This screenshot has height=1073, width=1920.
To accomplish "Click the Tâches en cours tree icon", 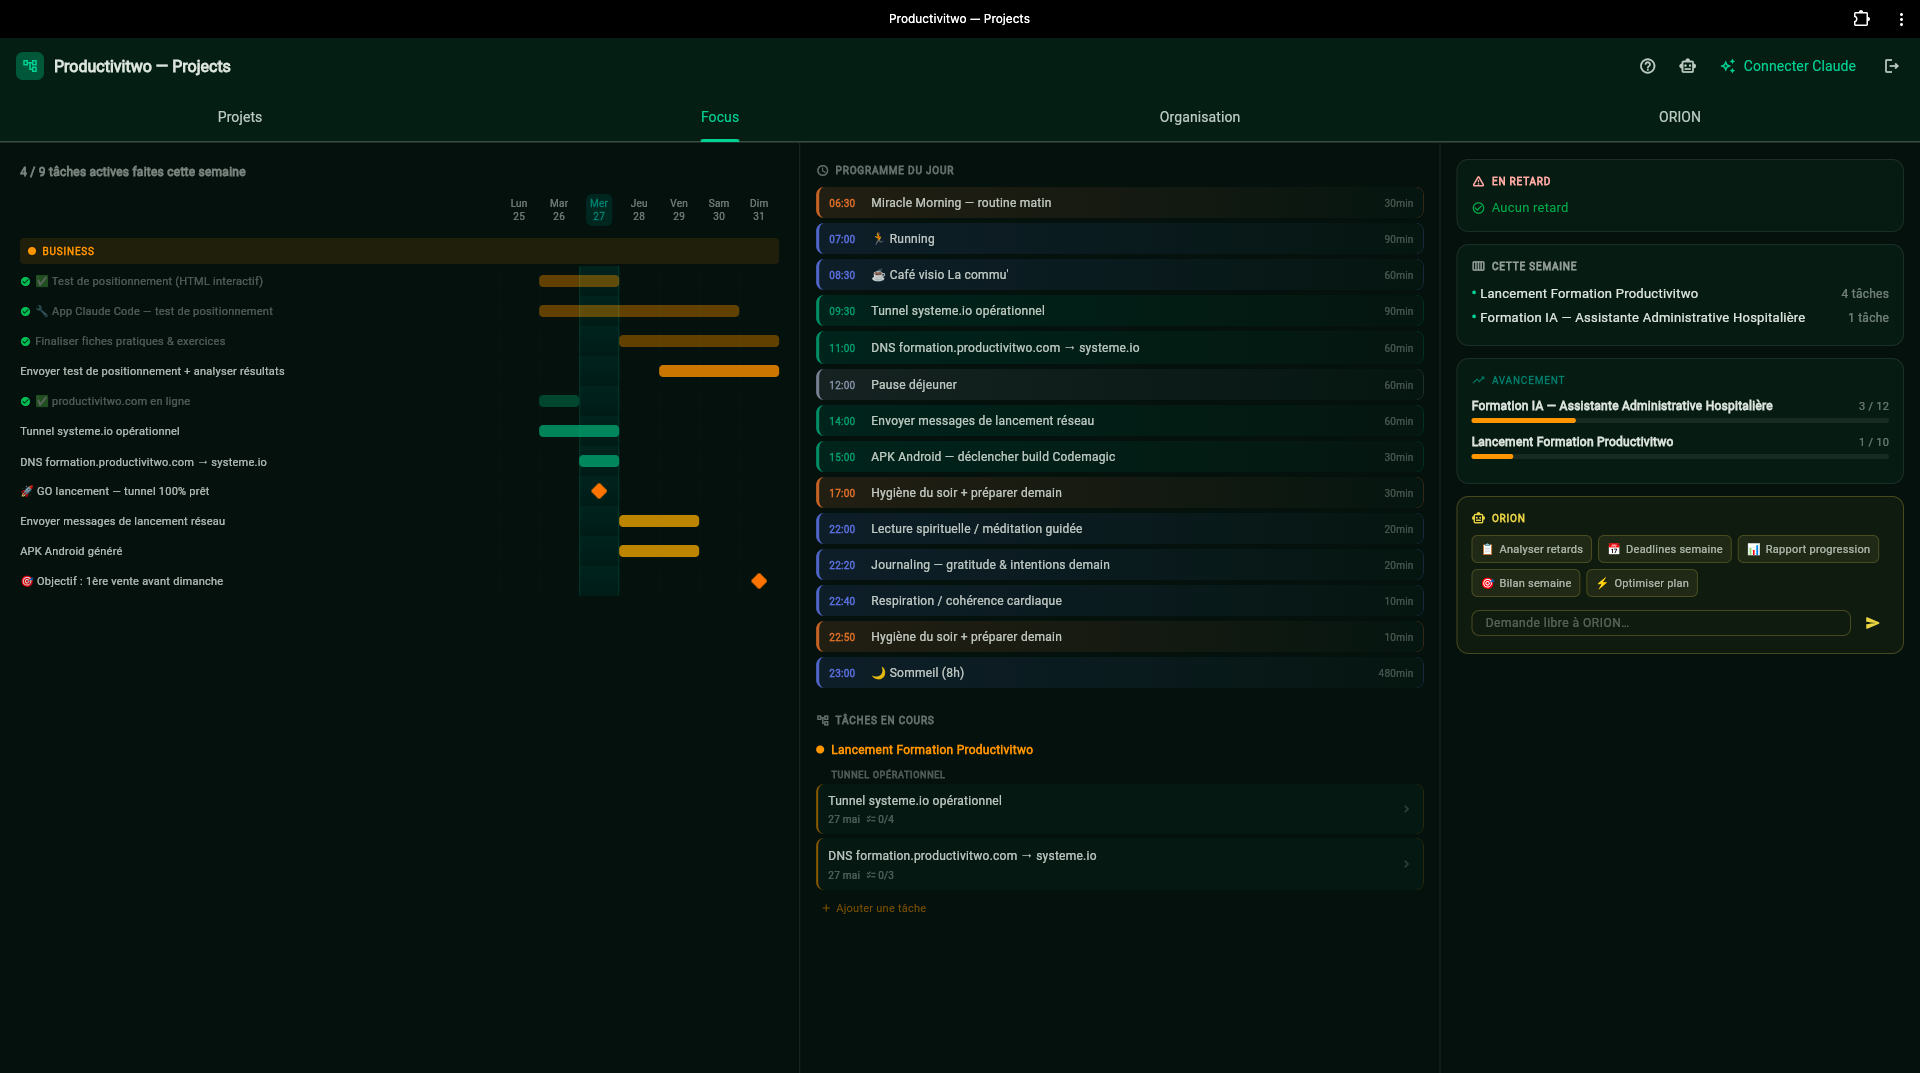I will pos(823,720).
